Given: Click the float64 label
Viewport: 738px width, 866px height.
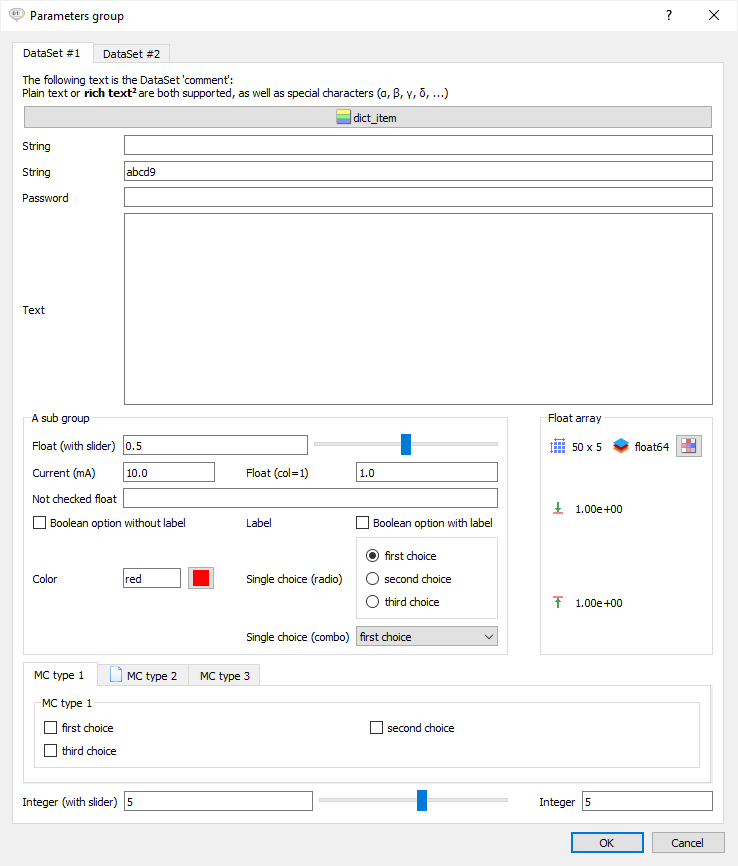Looking at the screenshot, I should (x=652, y=447).
